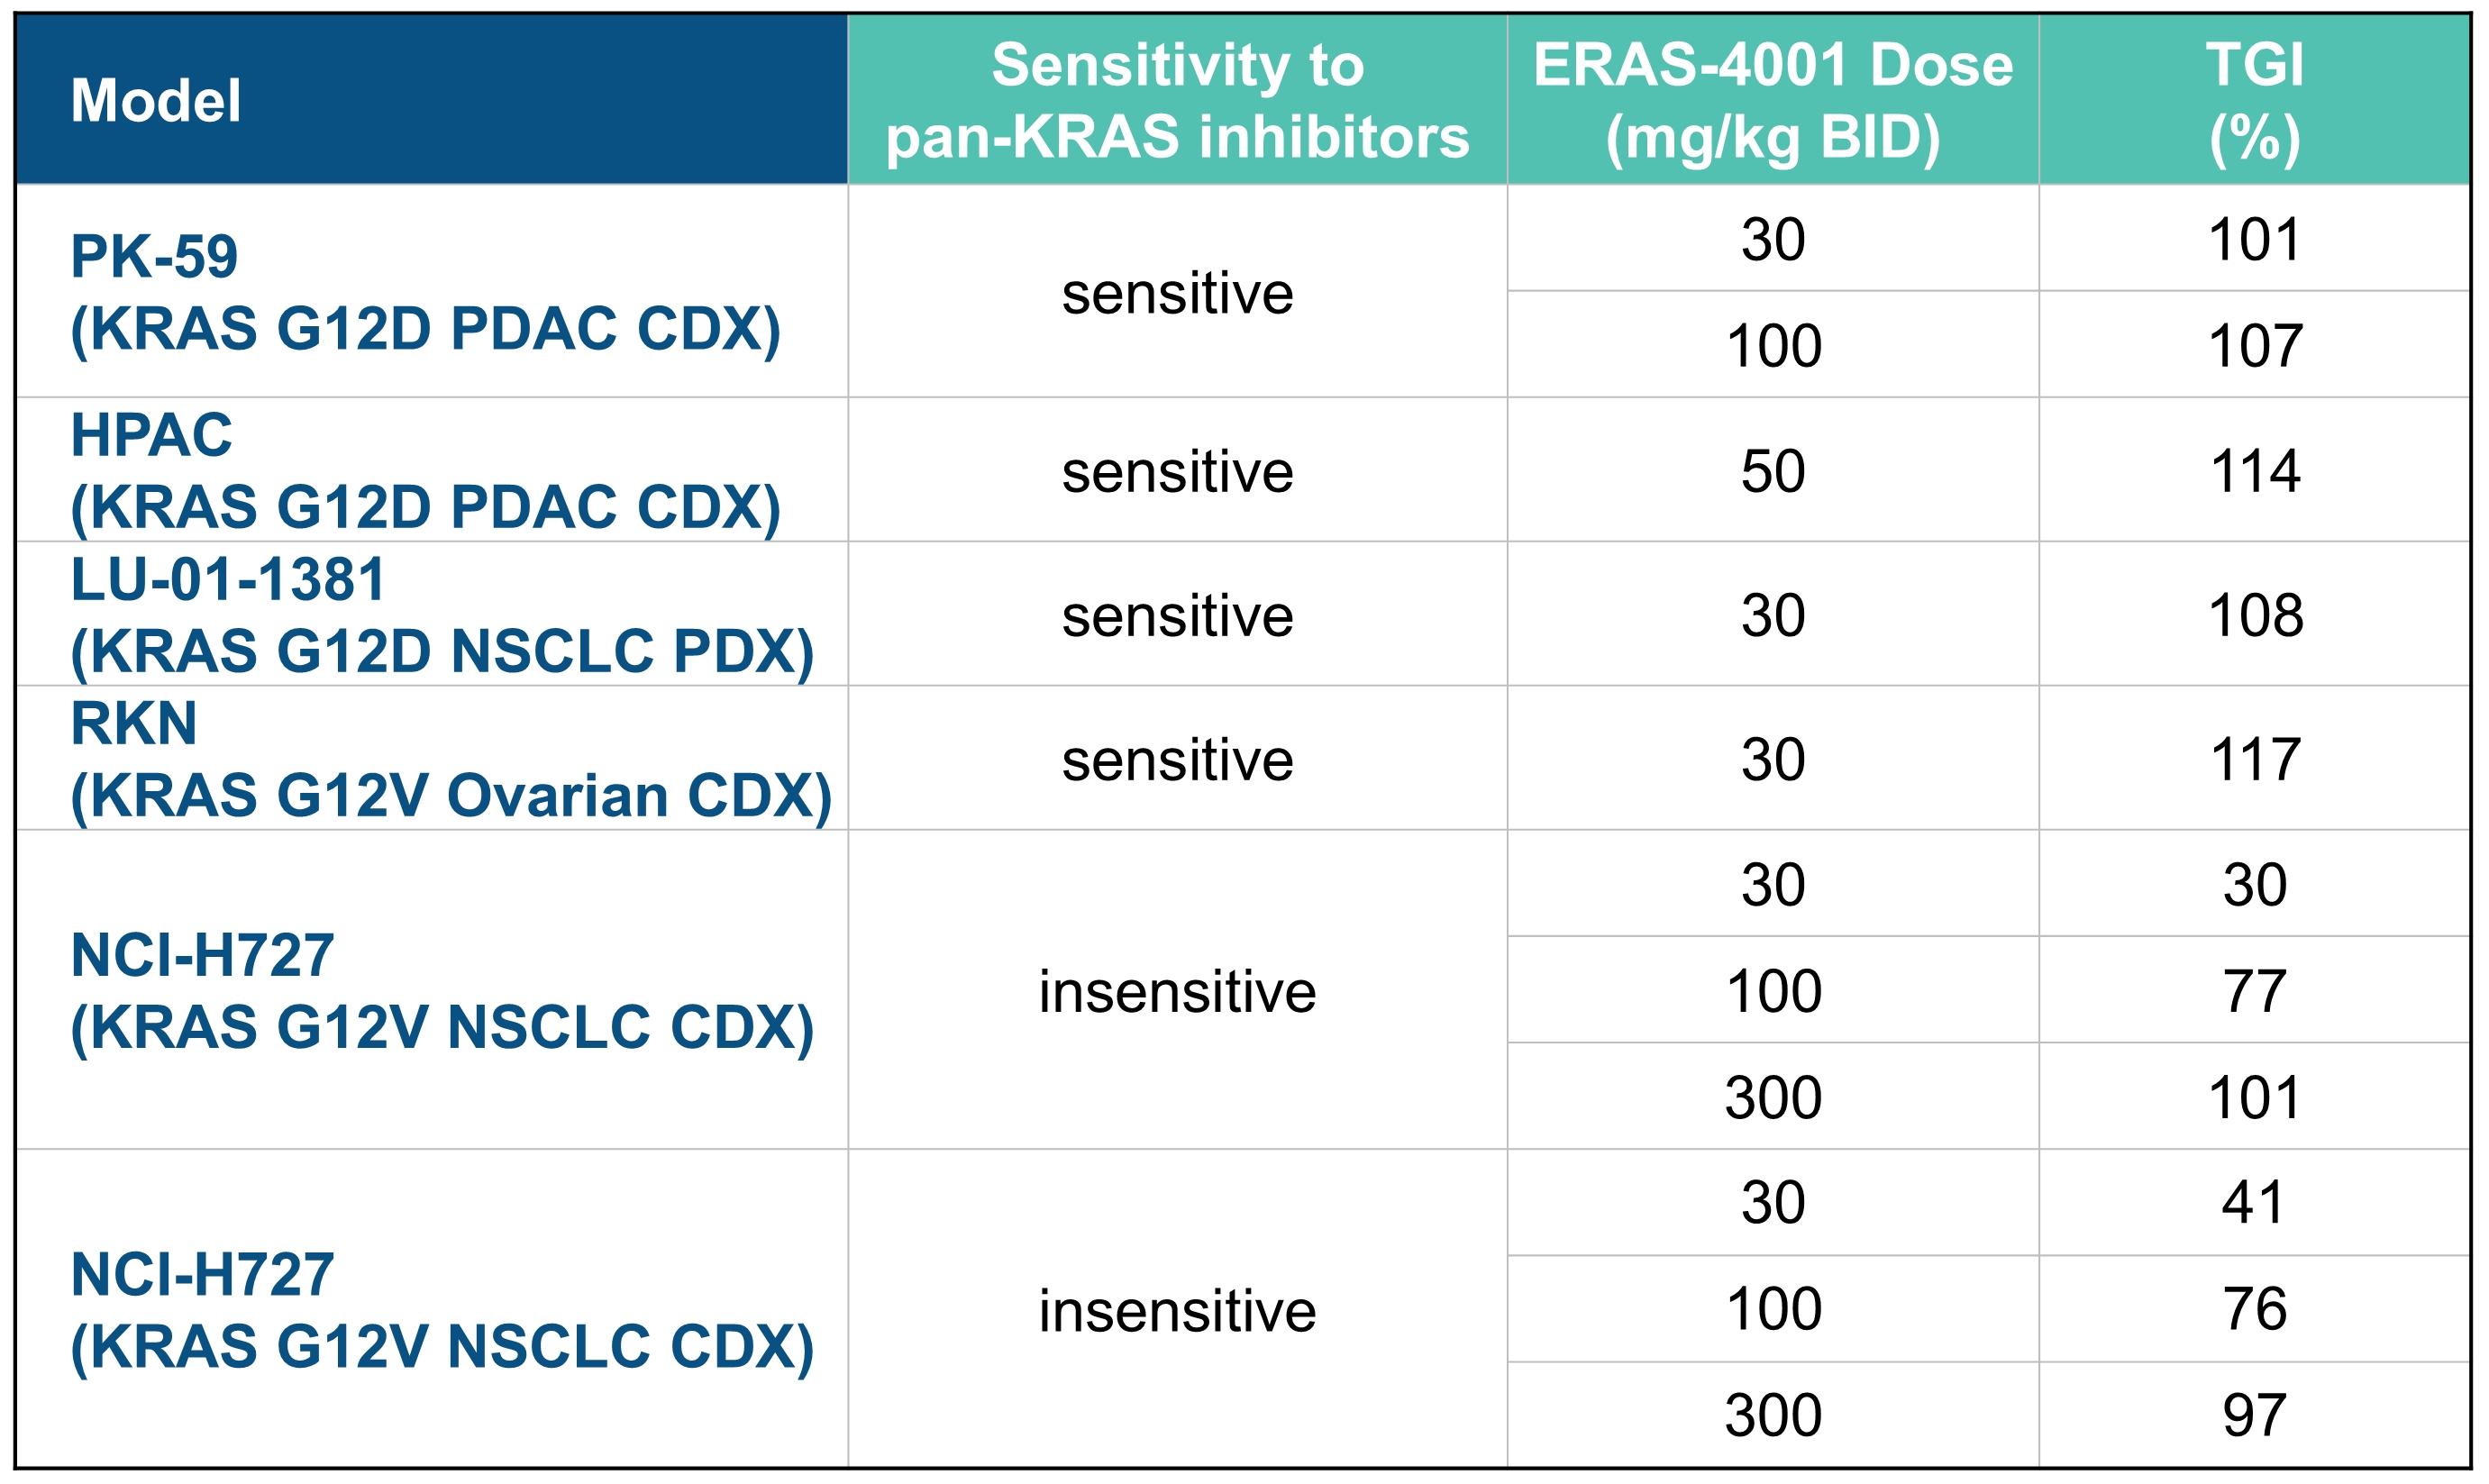Select the ERAS-4001 Dose column header
The height and width of the screenshot is (1484, 2489).
click(x=1772, y=100)
